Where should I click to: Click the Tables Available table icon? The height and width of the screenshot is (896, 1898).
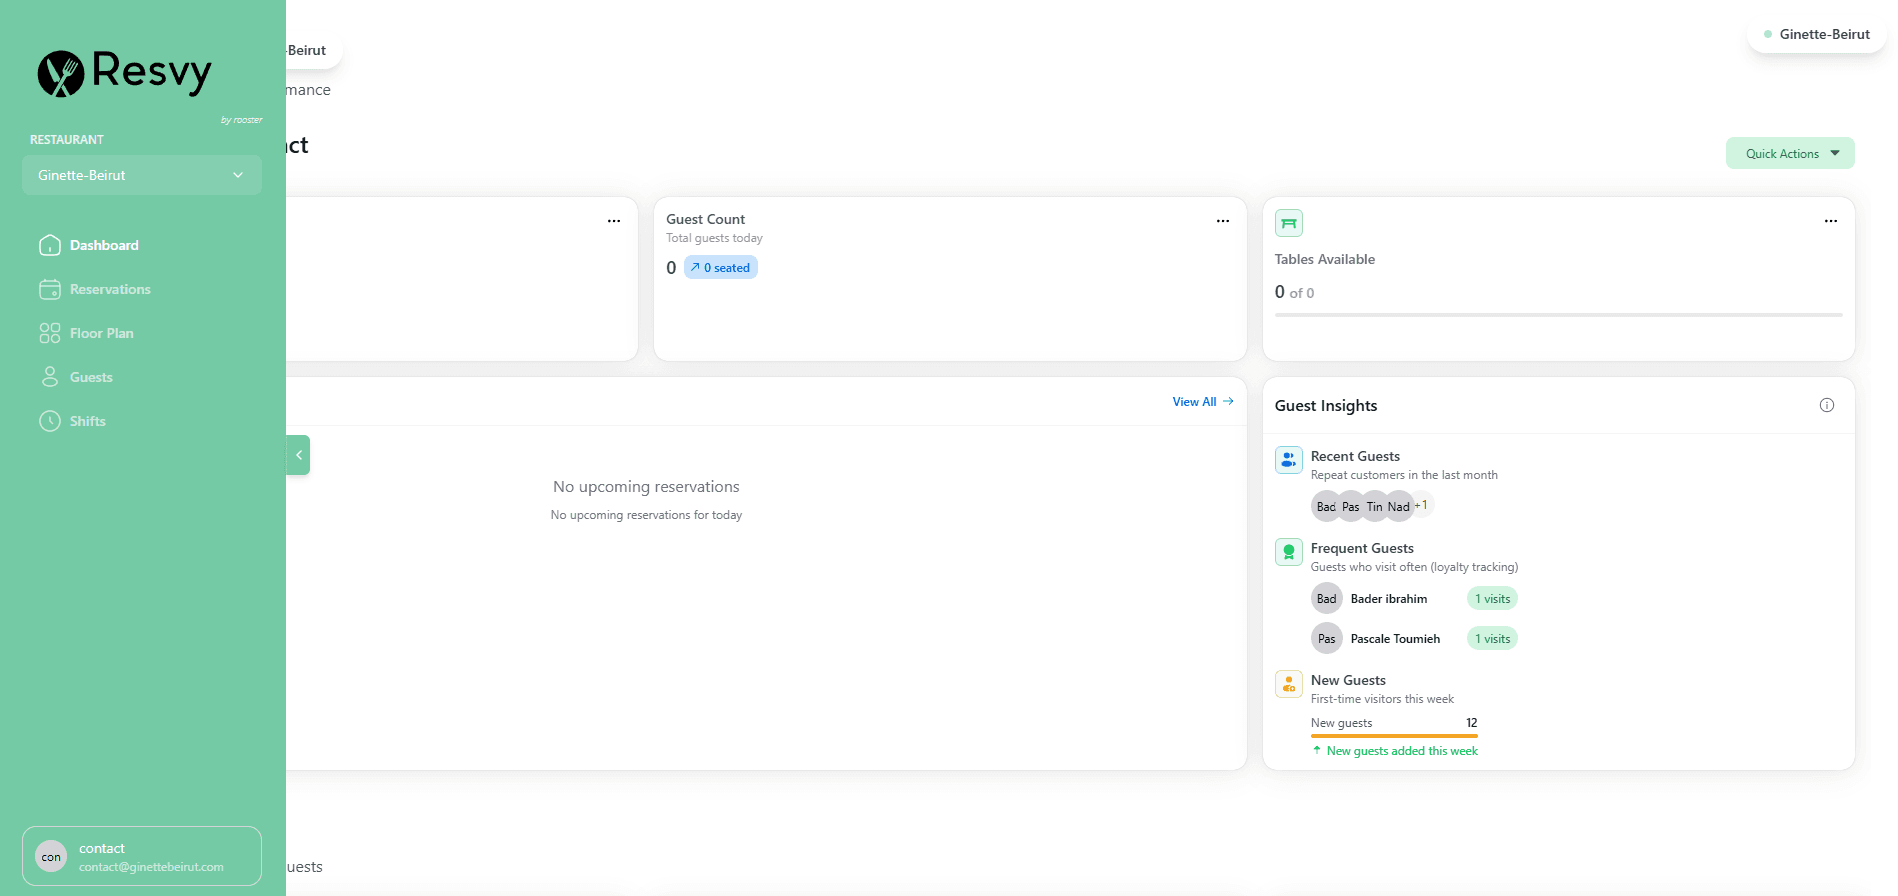click(1288, 223)
